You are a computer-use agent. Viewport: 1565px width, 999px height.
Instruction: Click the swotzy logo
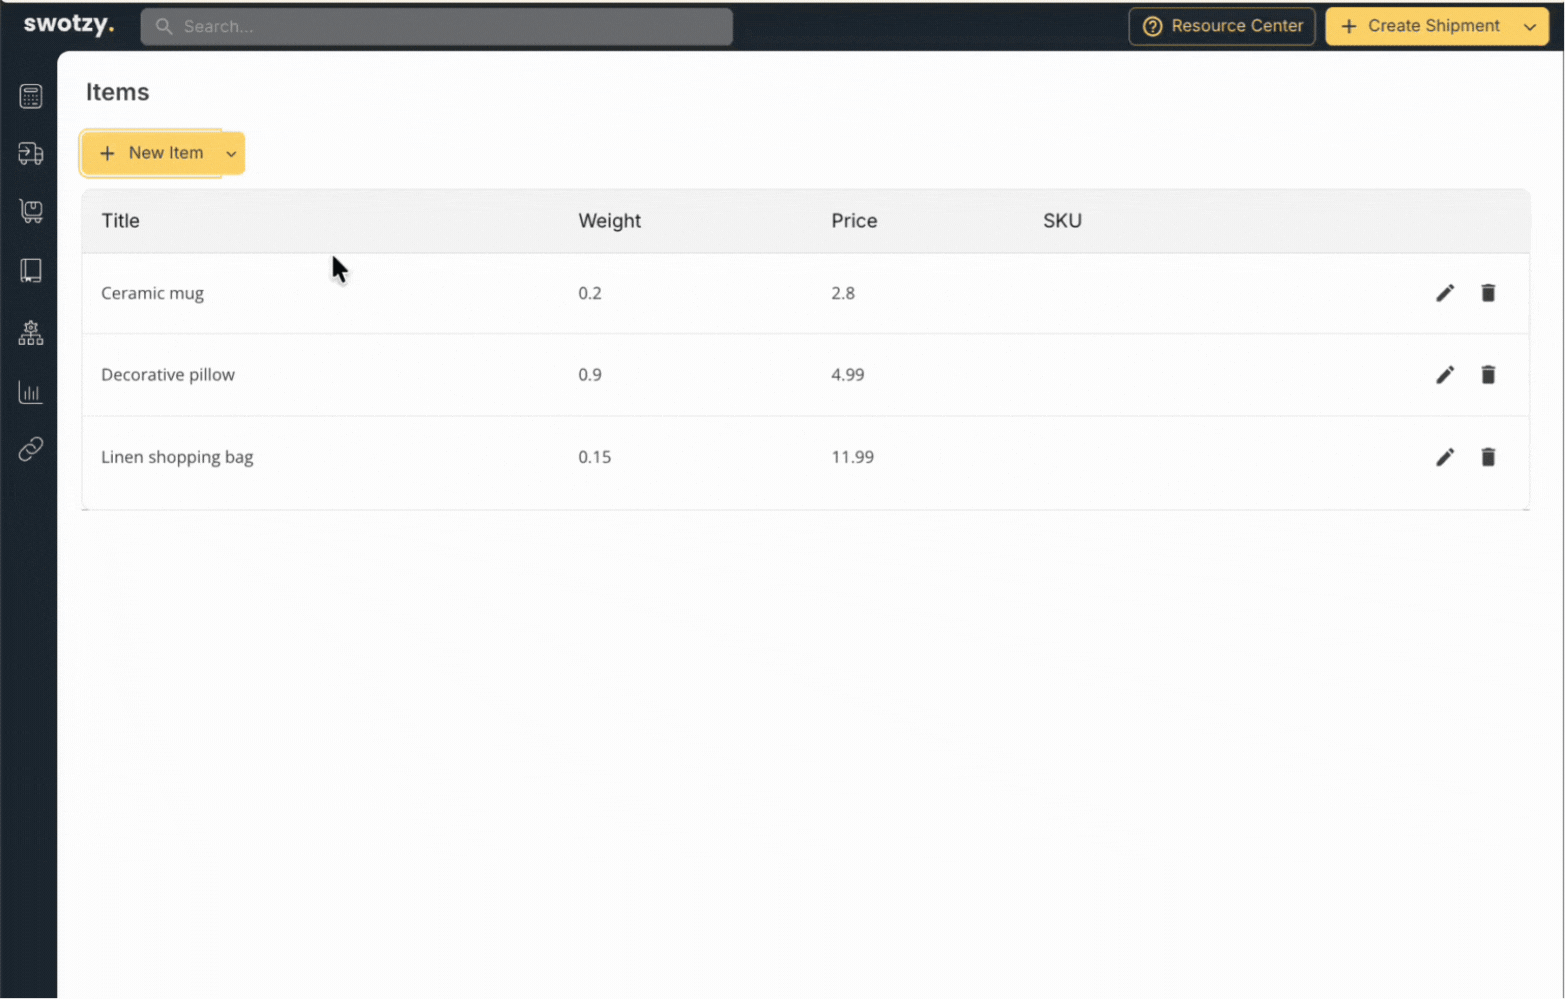(x=67, y=25)
